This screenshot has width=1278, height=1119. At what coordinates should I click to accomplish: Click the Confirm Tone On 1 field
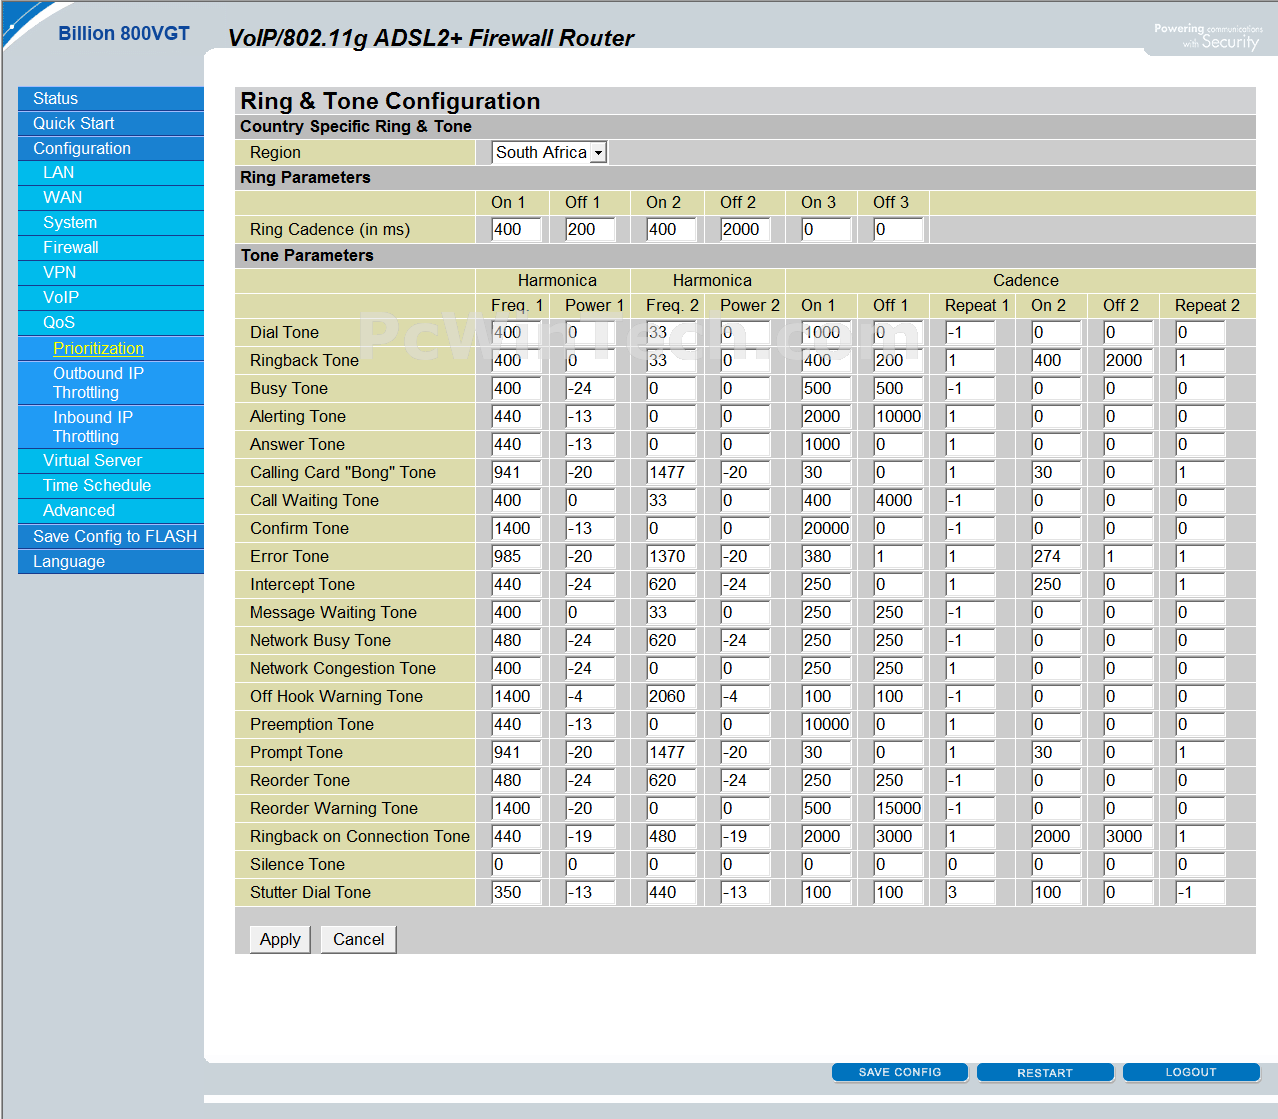coord(826,528)
